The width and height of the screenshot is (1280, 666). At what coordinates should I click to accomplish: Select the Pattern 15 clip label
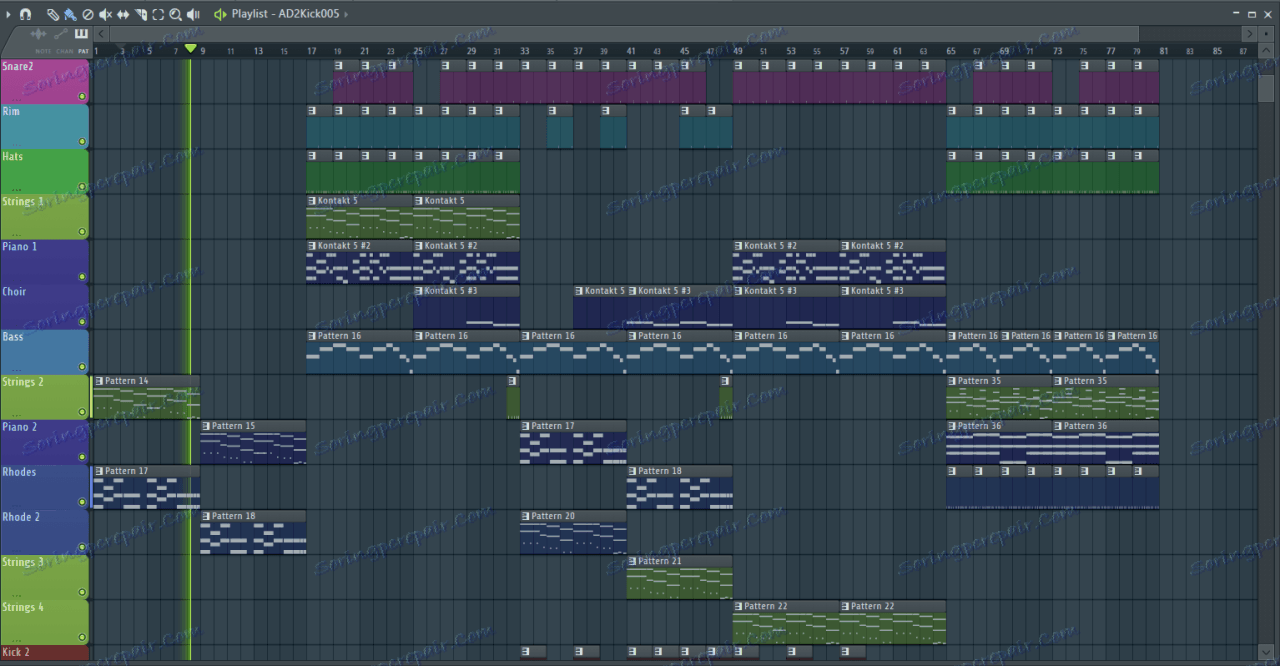234,426
